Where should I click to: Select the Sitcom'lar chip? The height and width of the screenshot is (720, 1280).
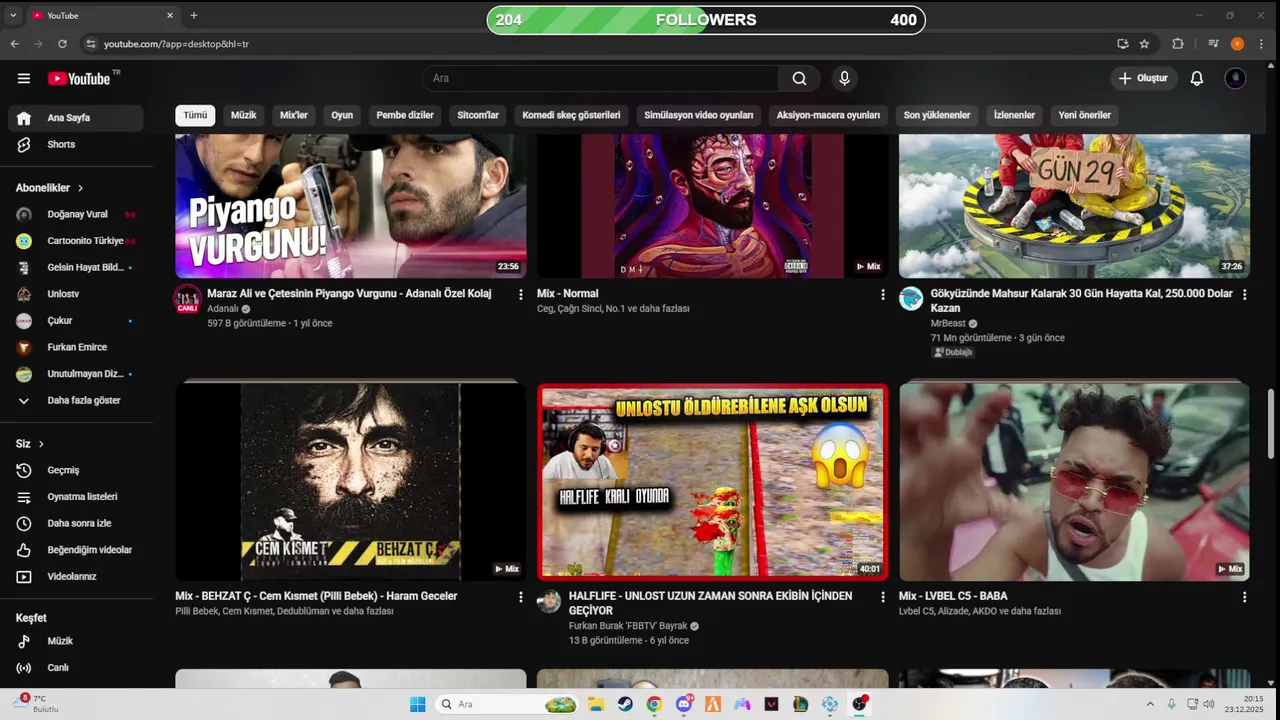tap(478, 115)
